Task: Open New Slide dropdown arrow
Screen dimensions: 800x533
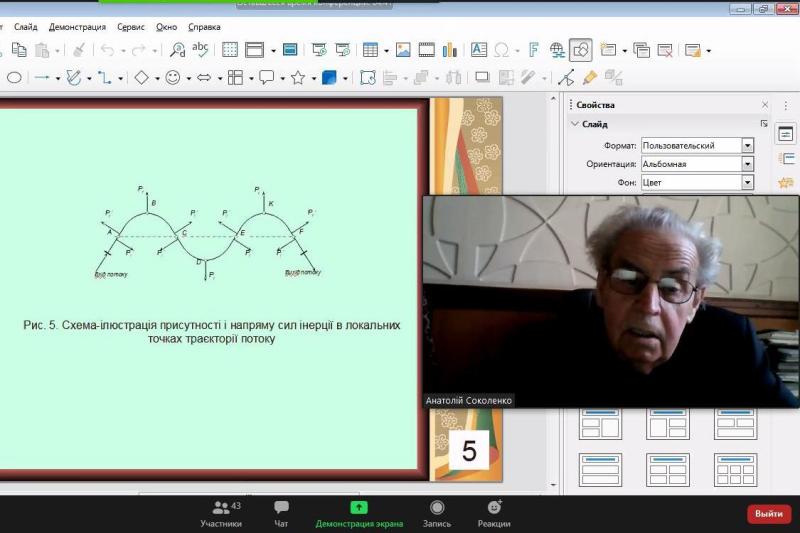Action: [624, 50]
